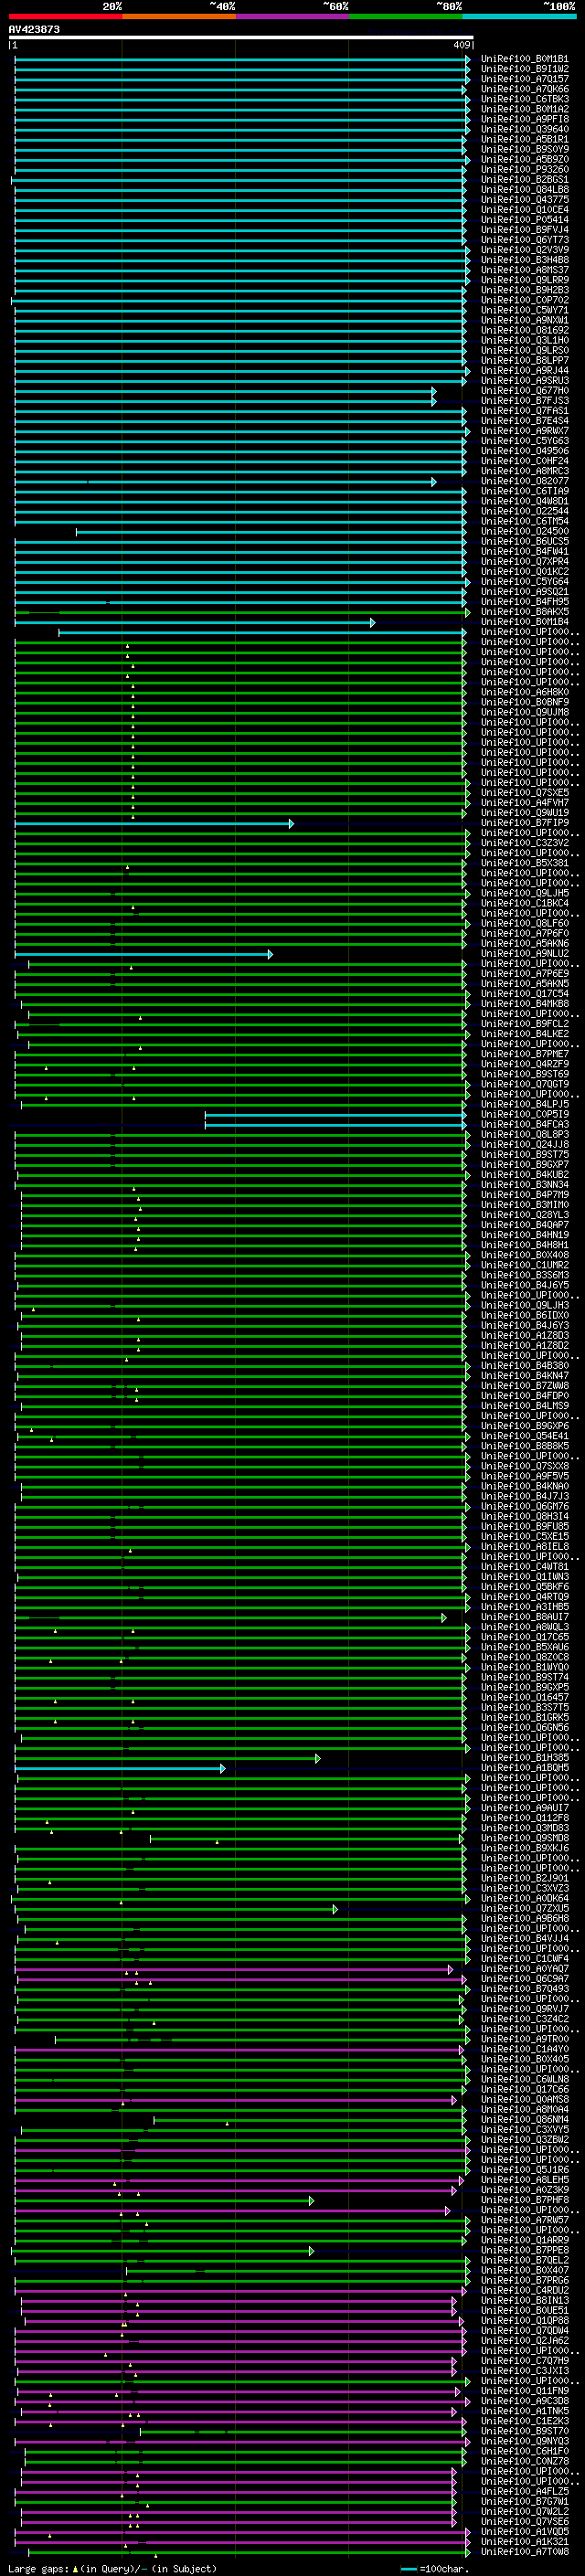Viewport: 585px width, 2576px height.
Task: Select hit label UniRef100_Q6YT73
Action: (x=525, y=240)
